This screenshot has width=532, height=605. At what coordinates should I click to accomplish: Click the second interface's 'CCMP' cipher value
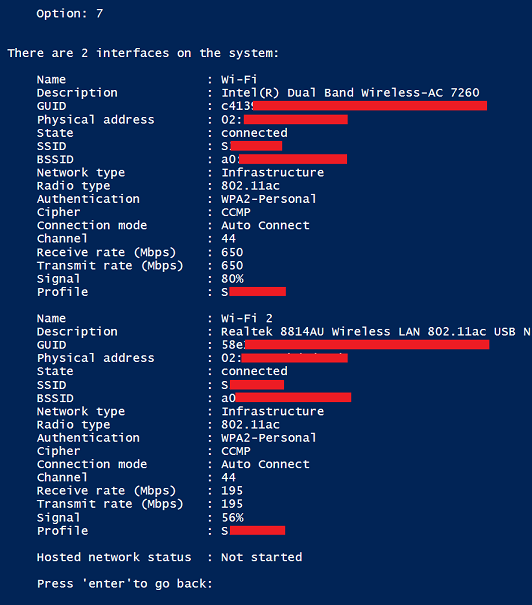pyautogui.click(x=236, y=451)
